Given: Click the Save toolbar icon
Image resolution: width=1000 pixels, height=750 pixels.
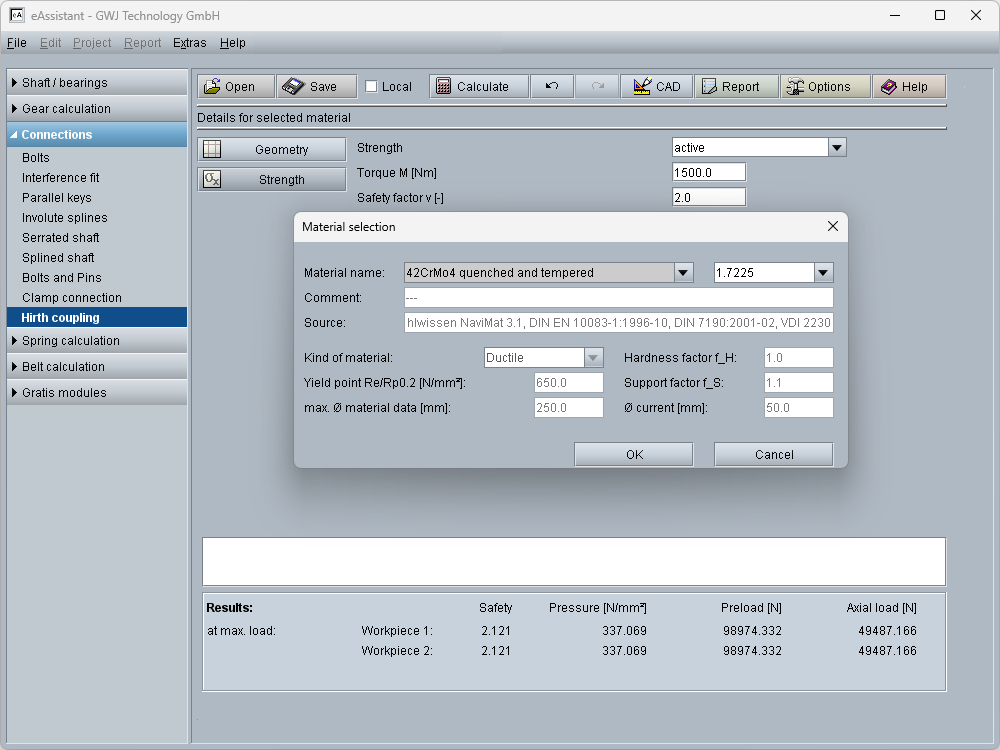Looking at the screenshot, I should click(293, 87).
